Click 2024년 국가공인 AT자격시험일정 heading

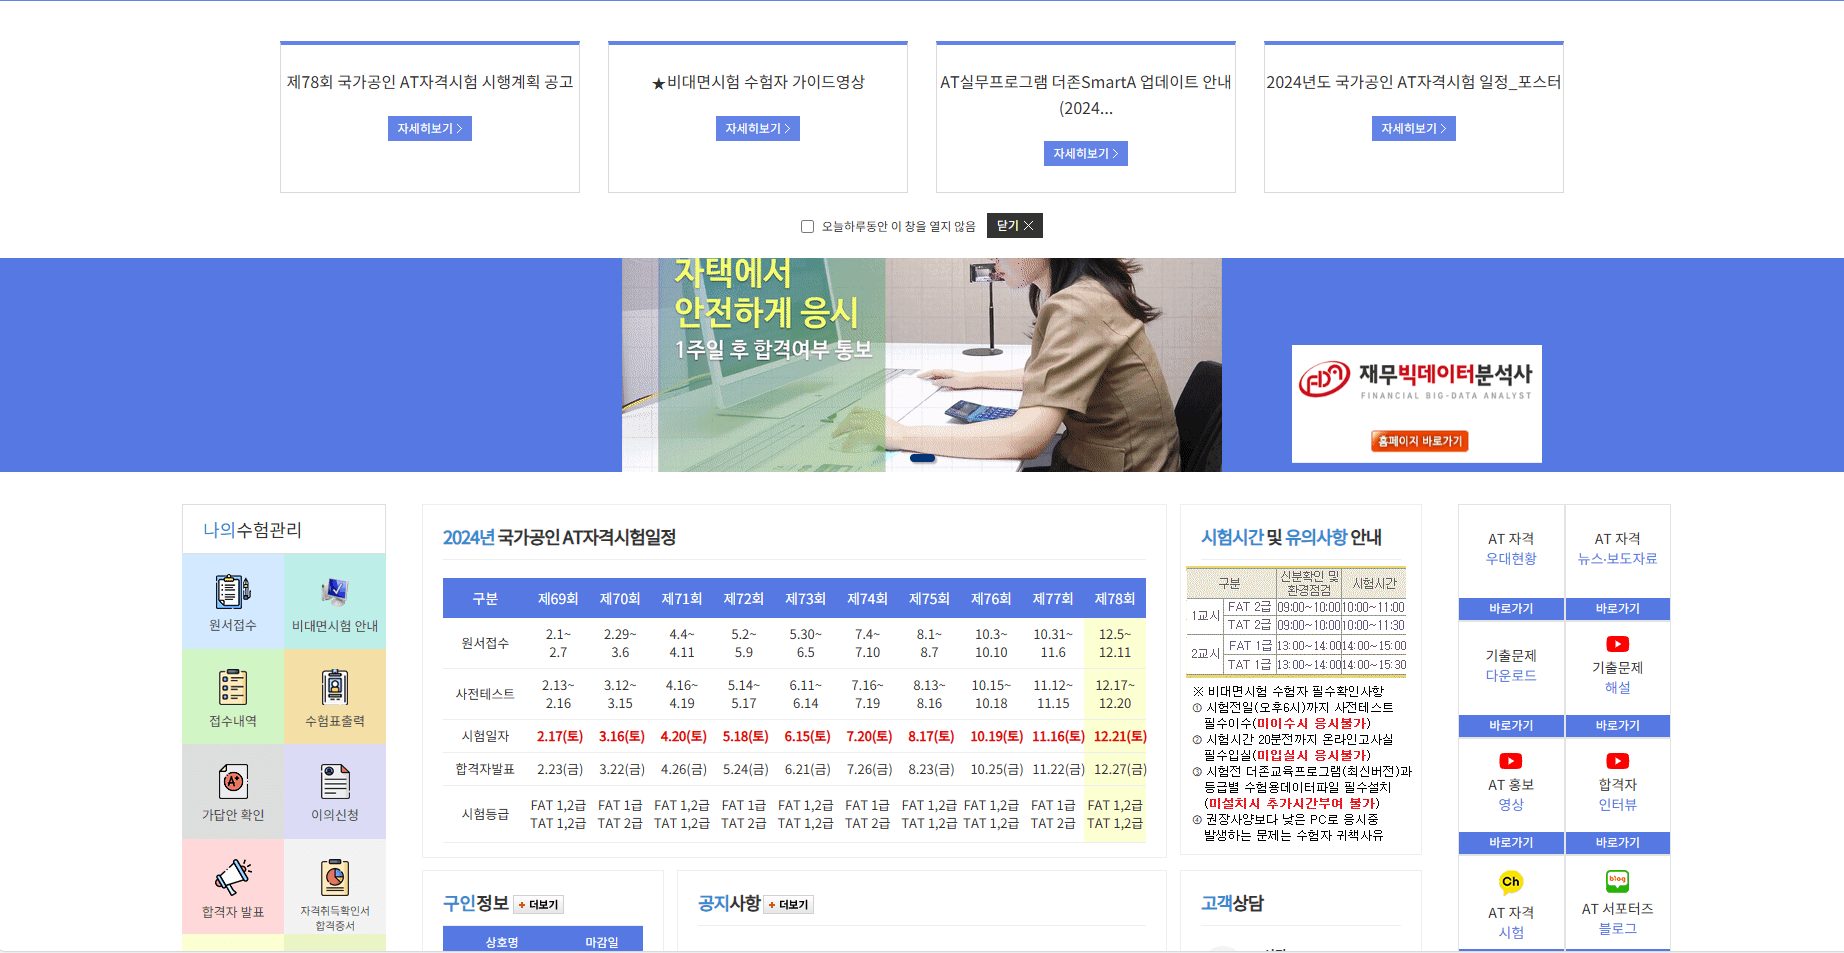click(x=559, y=538)
